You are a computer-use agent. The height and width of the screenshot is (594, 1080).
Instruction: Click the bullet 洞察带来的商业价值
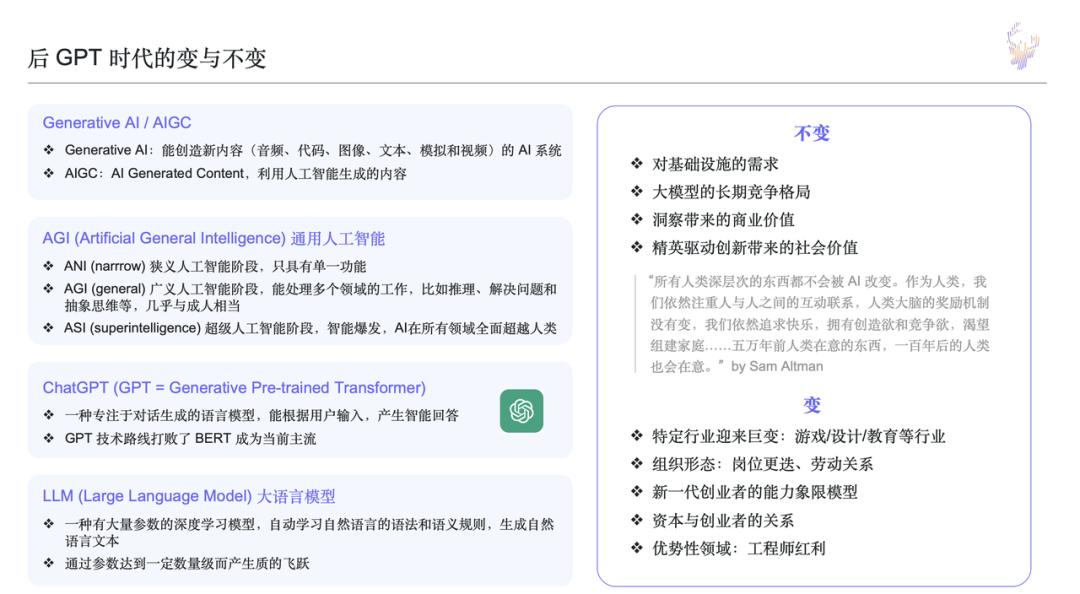tap(723, 220)
